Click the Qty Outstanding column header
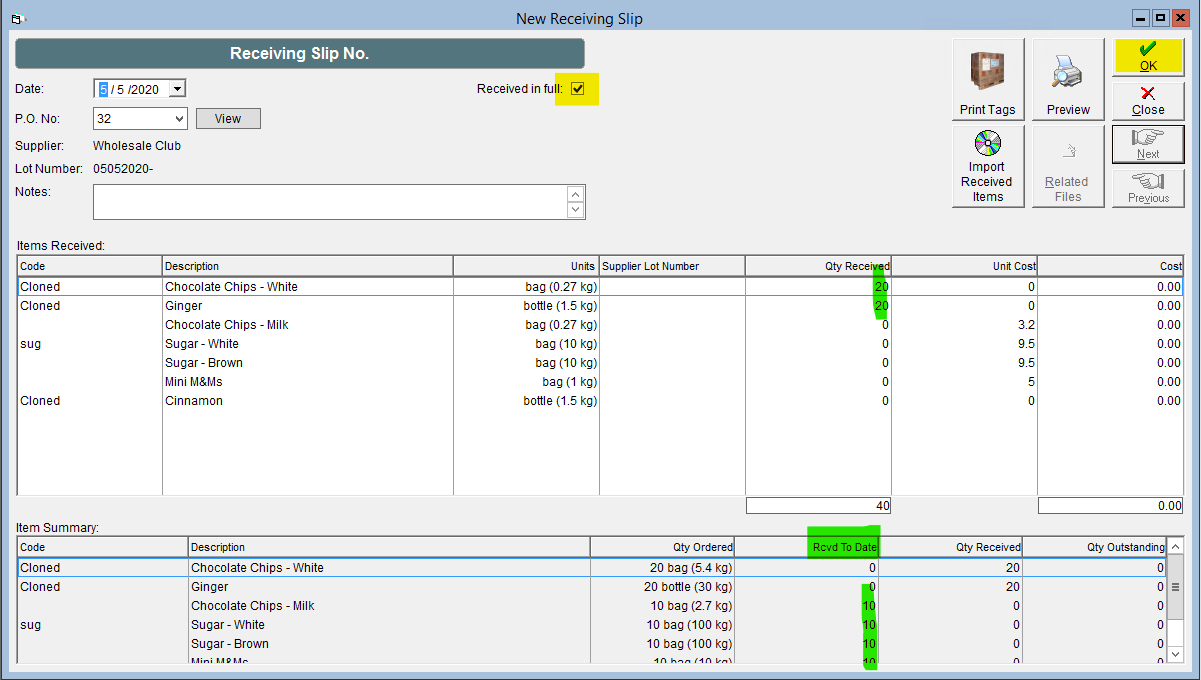This screenshot has width=1201, height=680. 1095,547
